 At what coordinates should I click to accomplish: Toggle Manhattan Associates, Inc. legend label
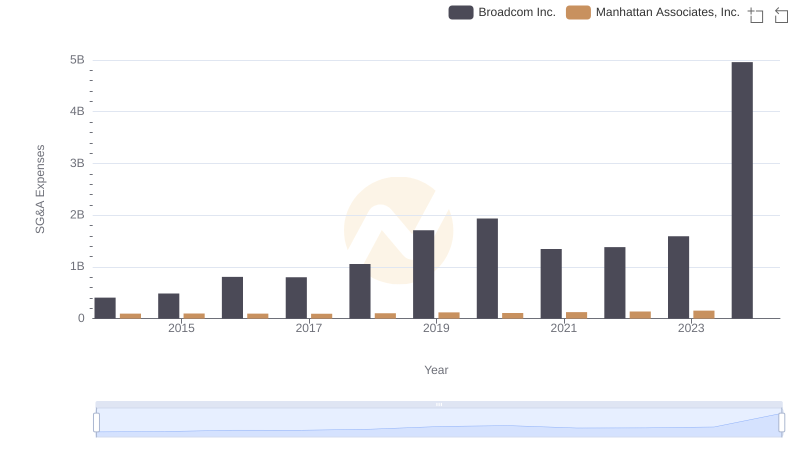click(x=667, y=12)
